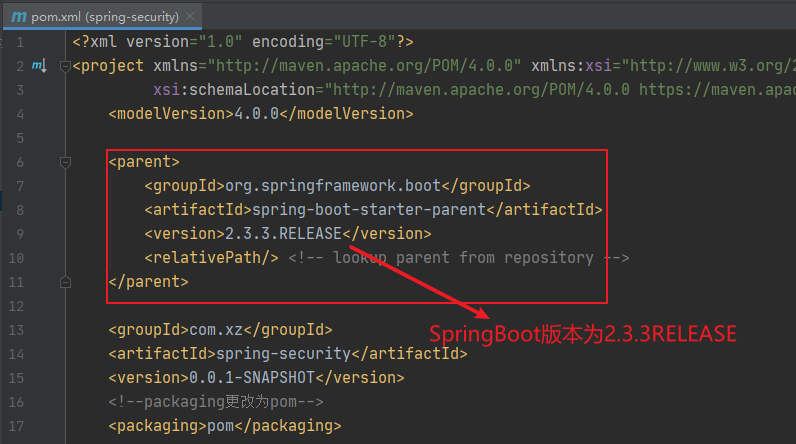Image resolution: width=796 pixels, height=444 pixels.
Task: Click the 0.0.1-SNAPSHOT version value
Action: point(252,378)
